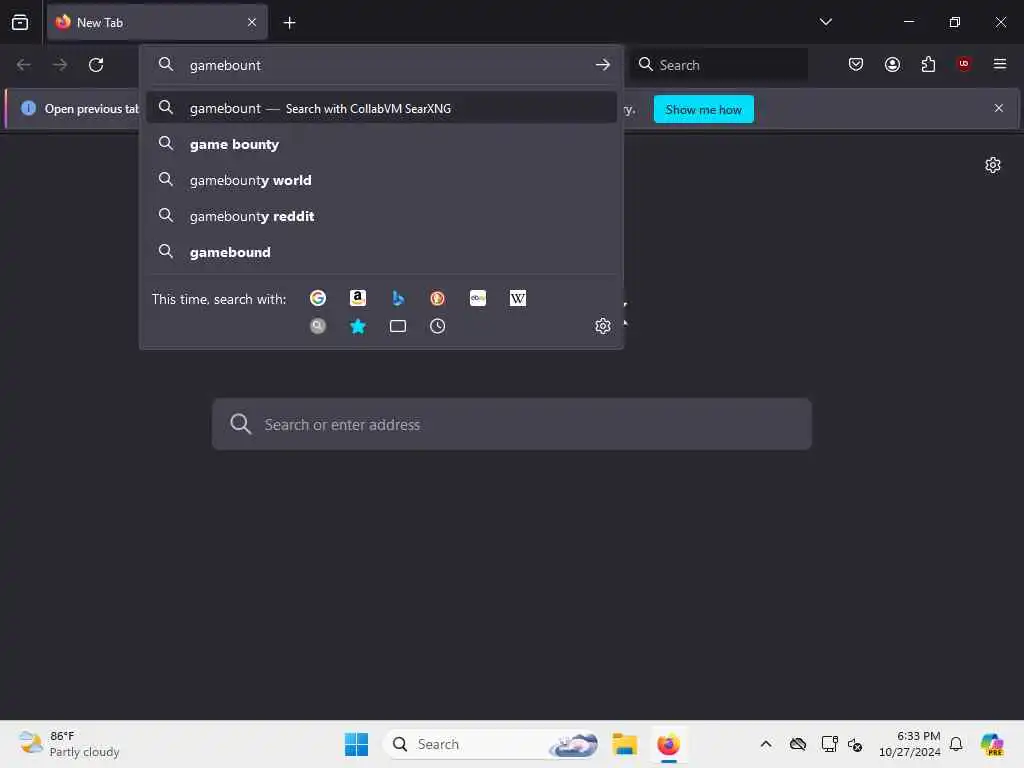Open Save to Pocket icon

pos(856,64)
